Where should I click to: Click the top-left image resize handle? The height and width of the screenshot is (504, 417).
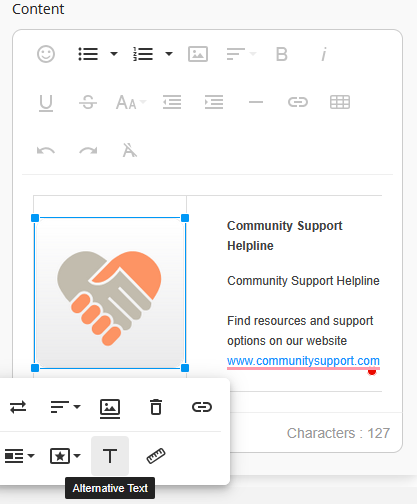pyautogui.click(x=35, y=218)
